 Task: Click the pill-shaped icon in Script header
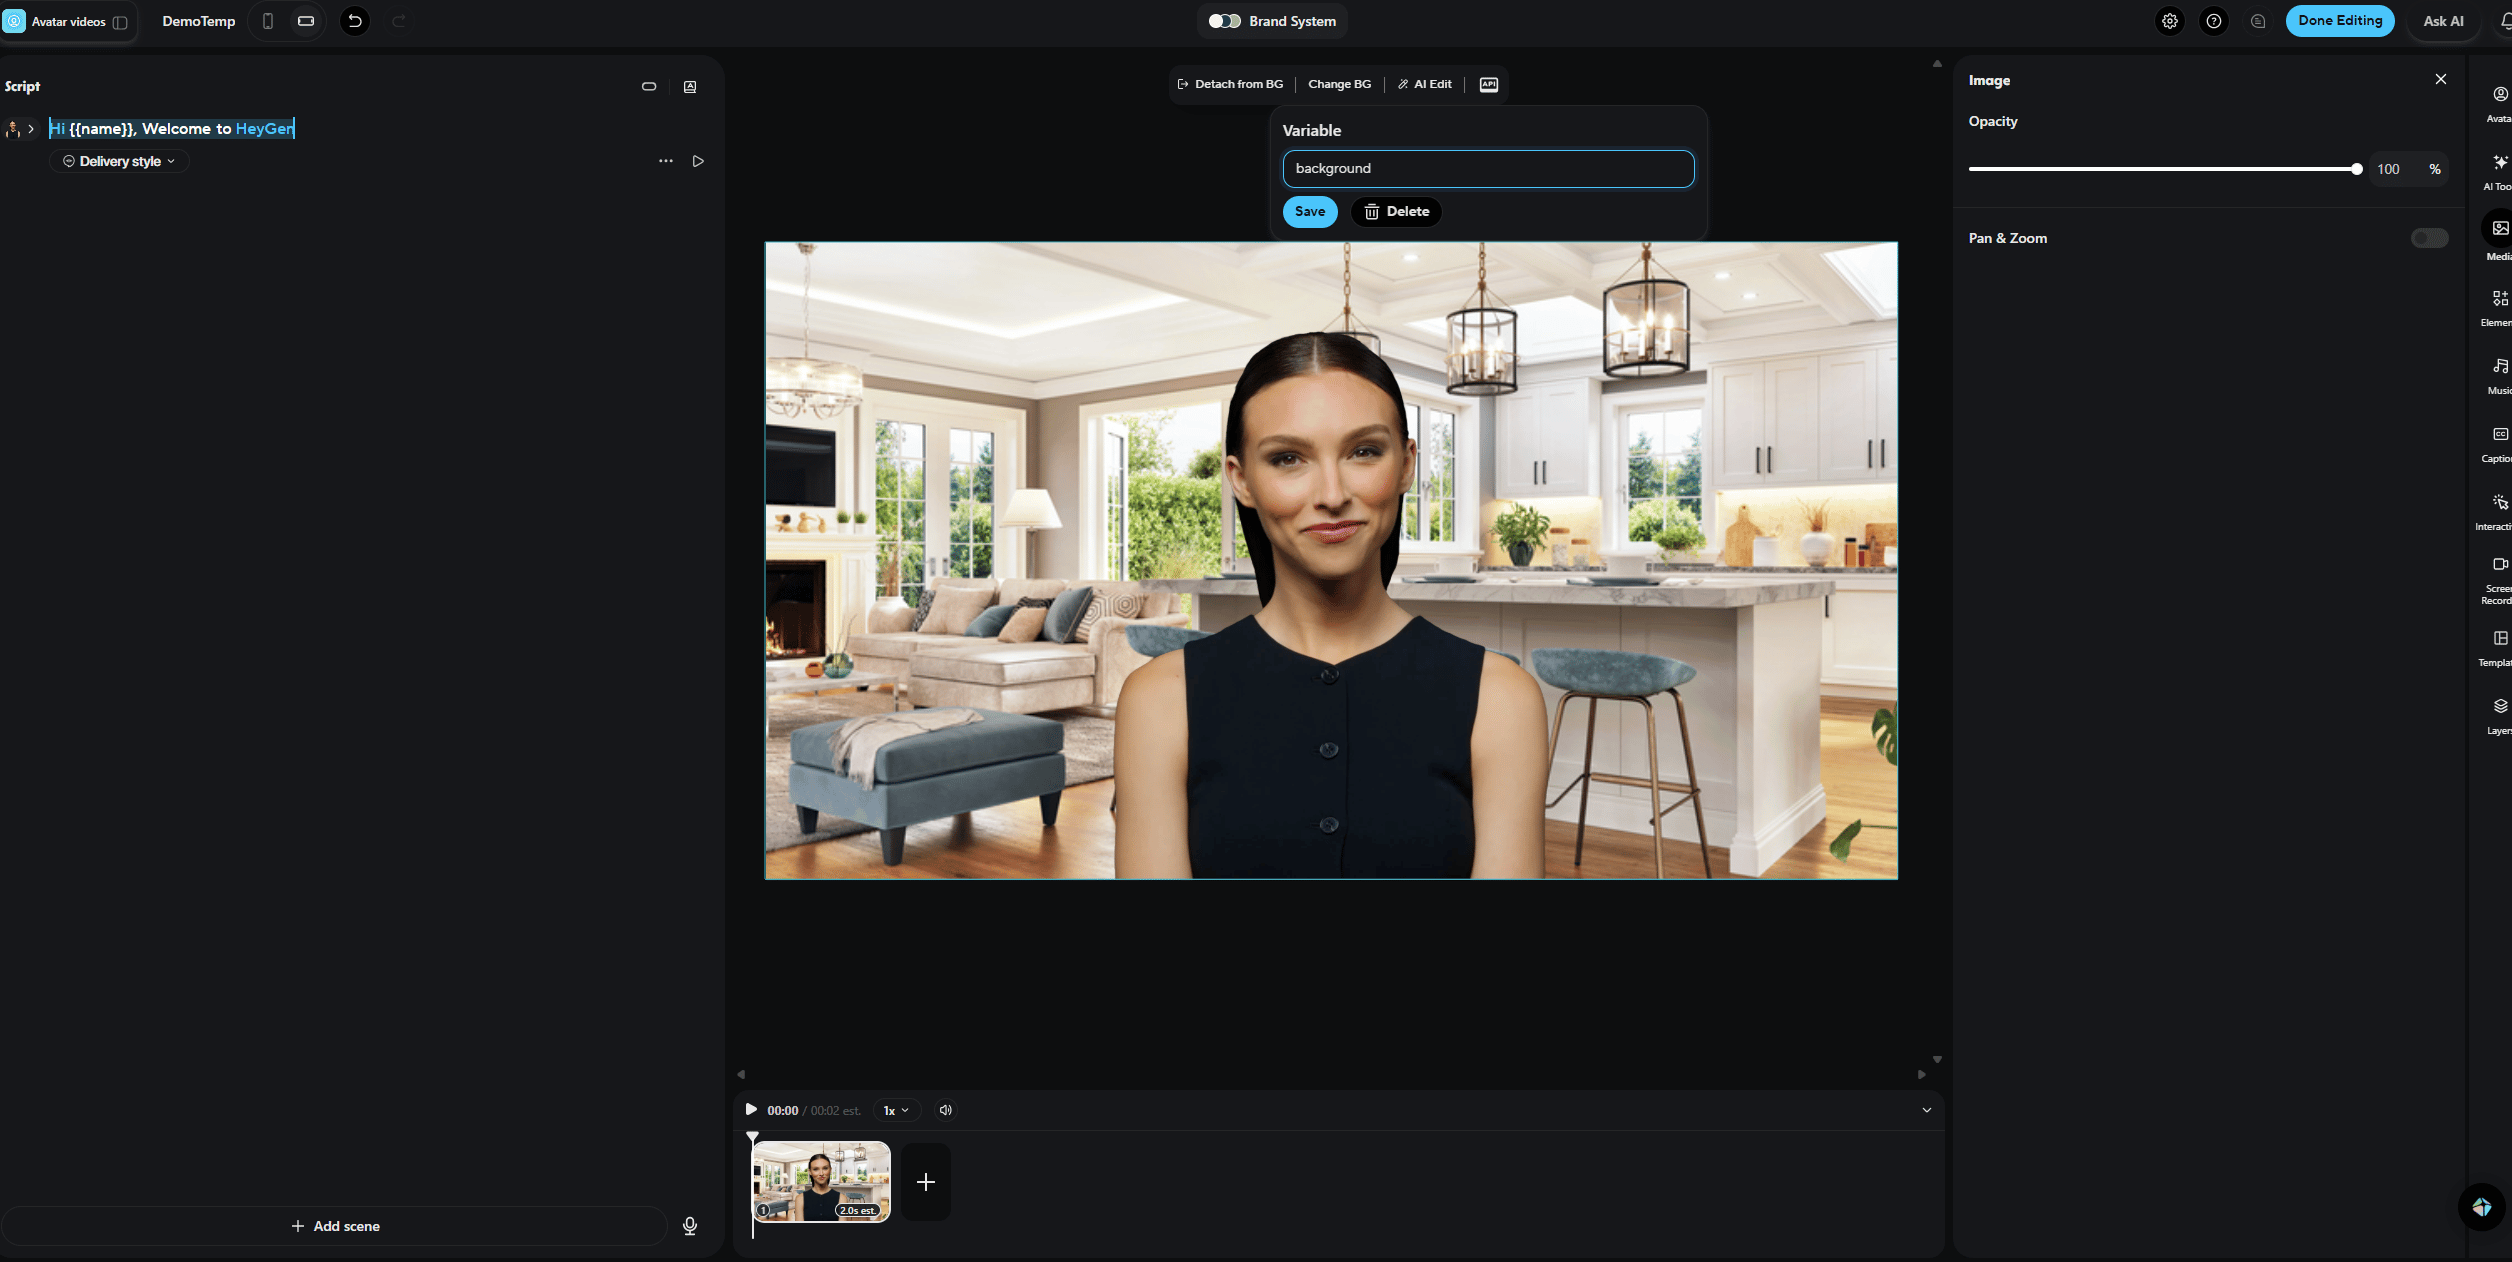point(649,87)
